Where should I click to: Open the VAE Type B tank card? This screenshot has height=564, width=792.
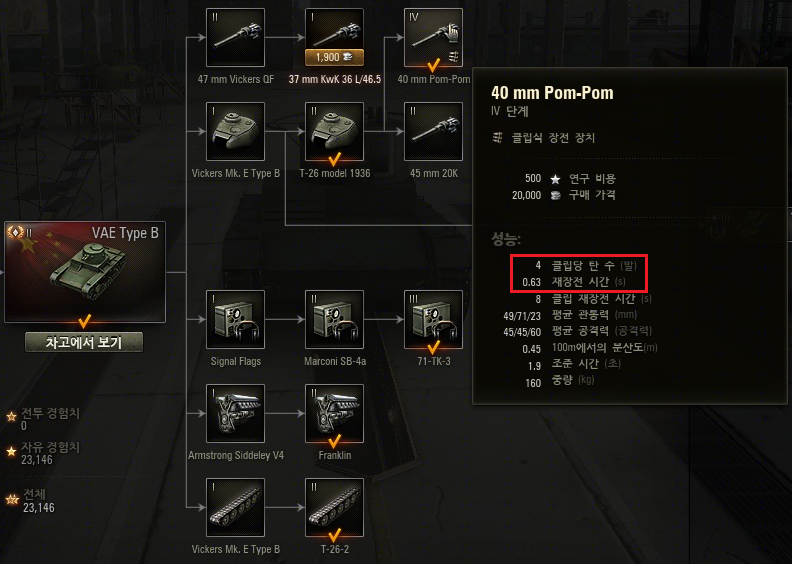(85, 272)
